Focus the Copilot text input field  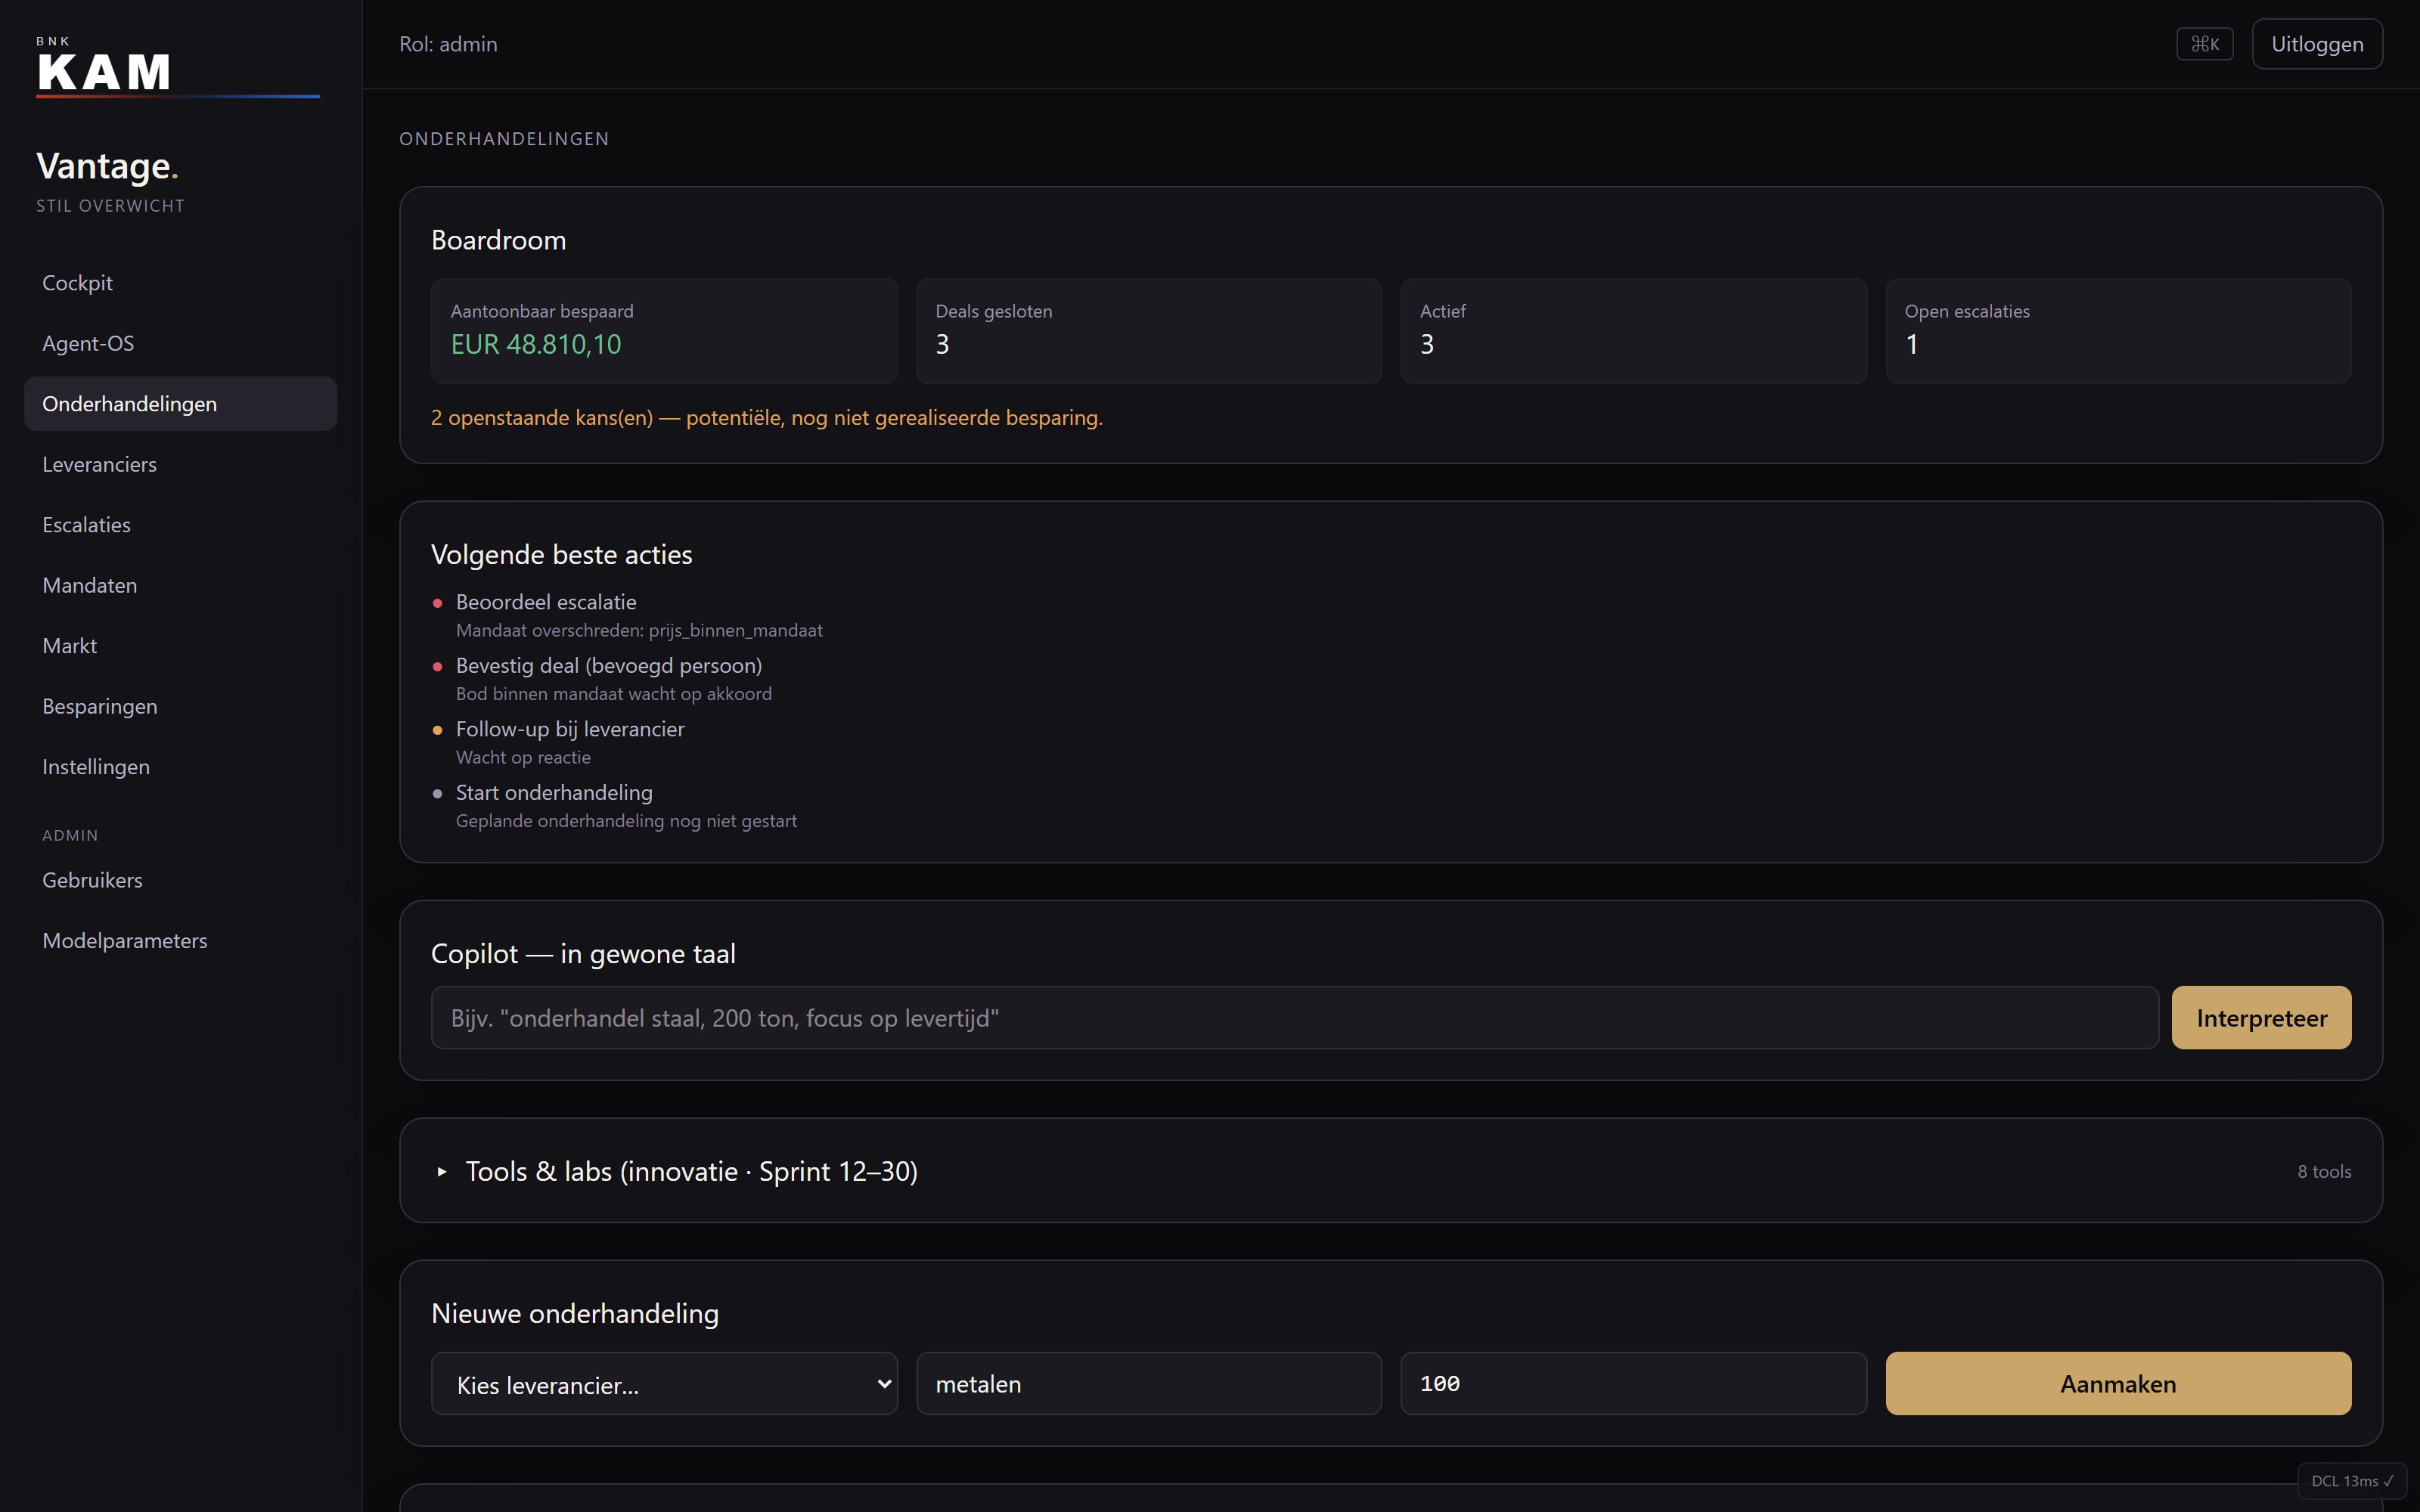click(1294, 1018)
